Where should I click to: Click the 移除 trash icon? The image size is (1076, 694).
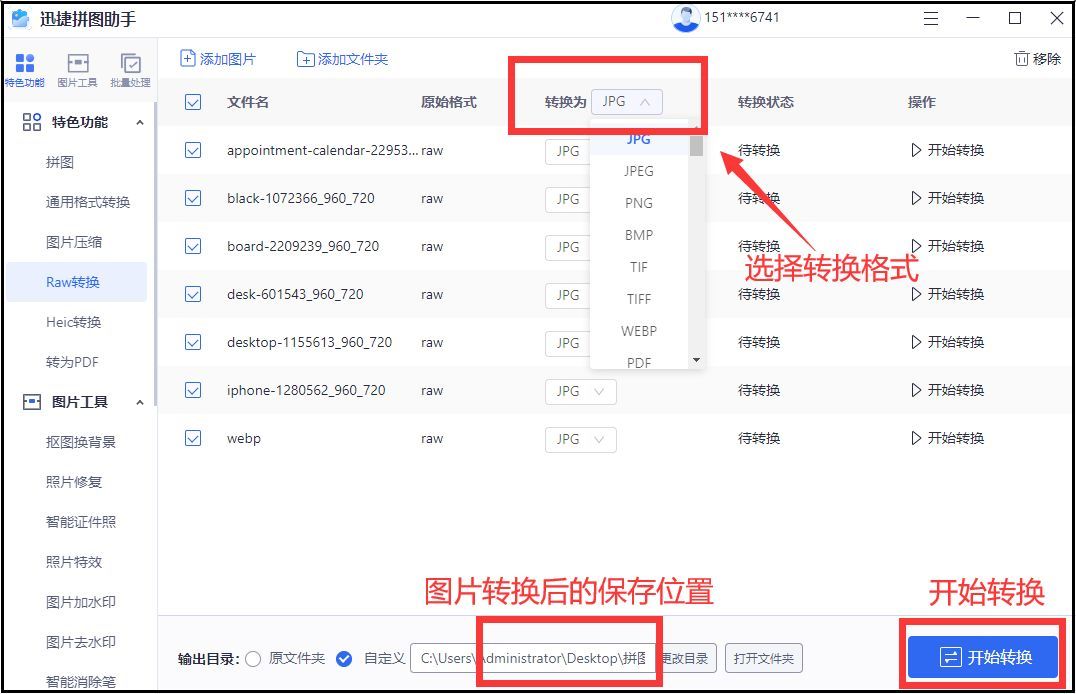[x=1022, y=59]
